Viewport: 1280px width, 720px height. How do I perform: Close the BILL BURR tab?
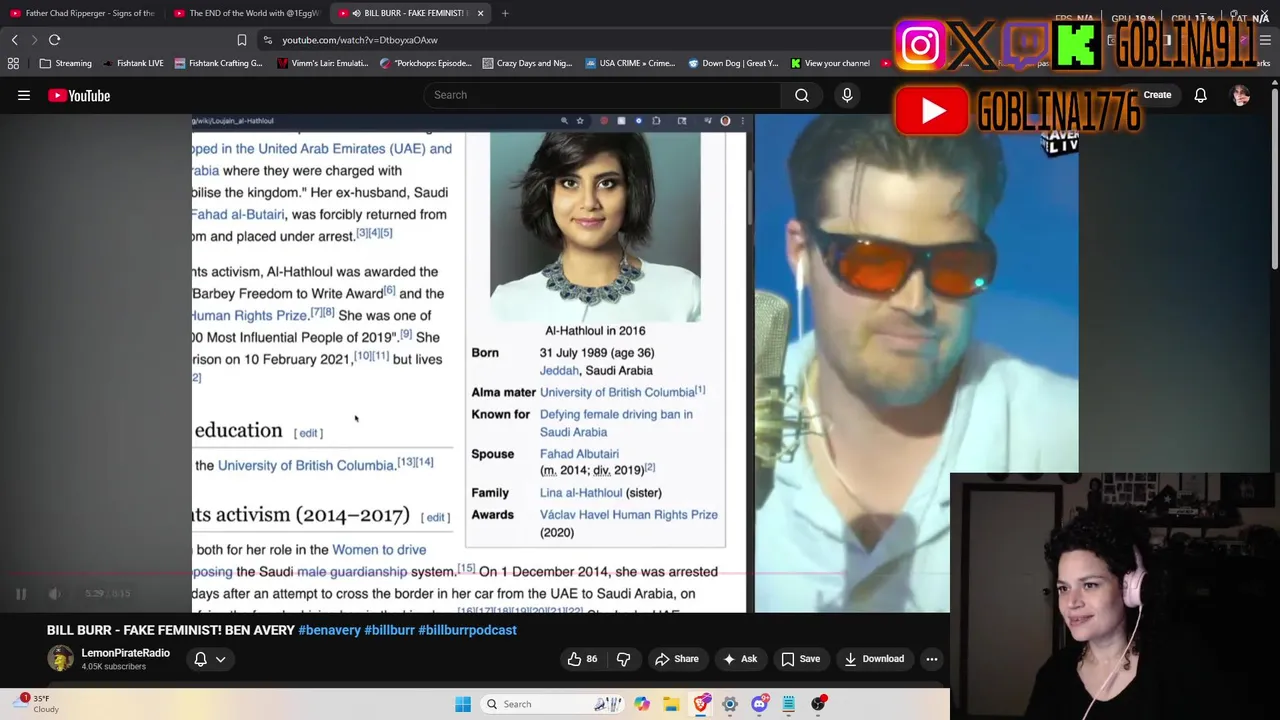point(480,13)
